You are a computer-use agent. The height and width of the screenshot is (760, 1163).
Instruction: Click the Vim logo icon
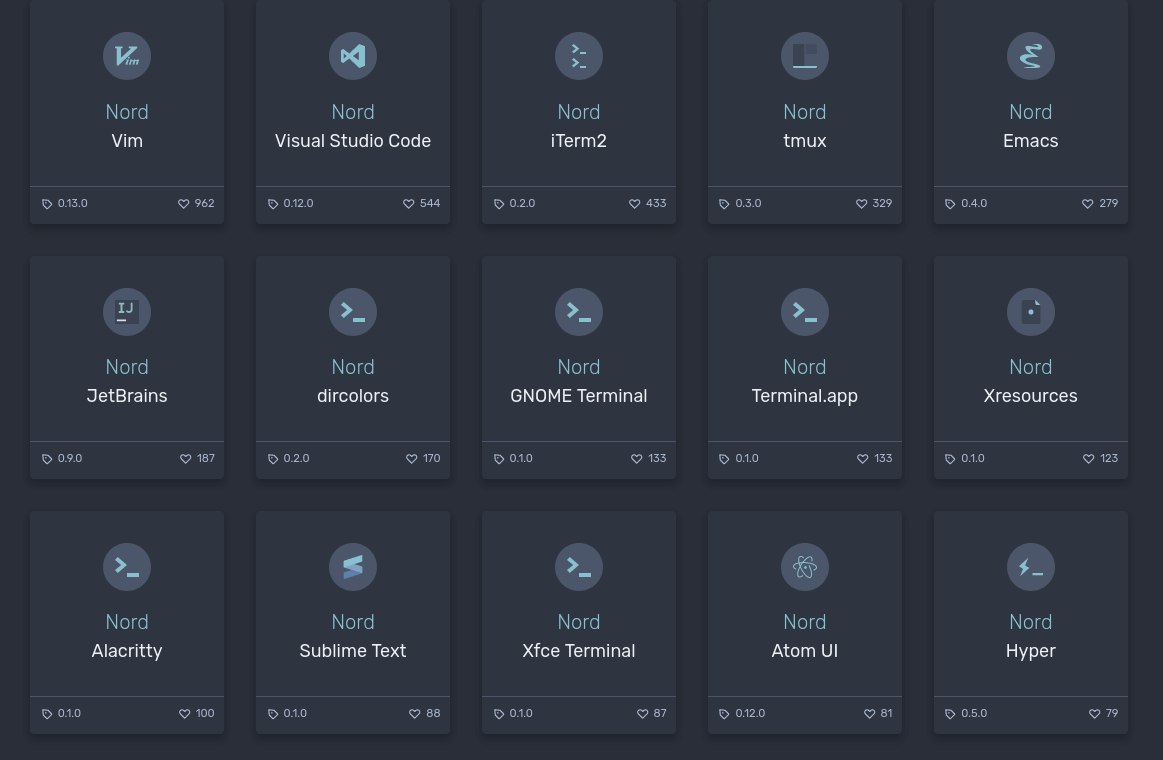coord(127,56)
